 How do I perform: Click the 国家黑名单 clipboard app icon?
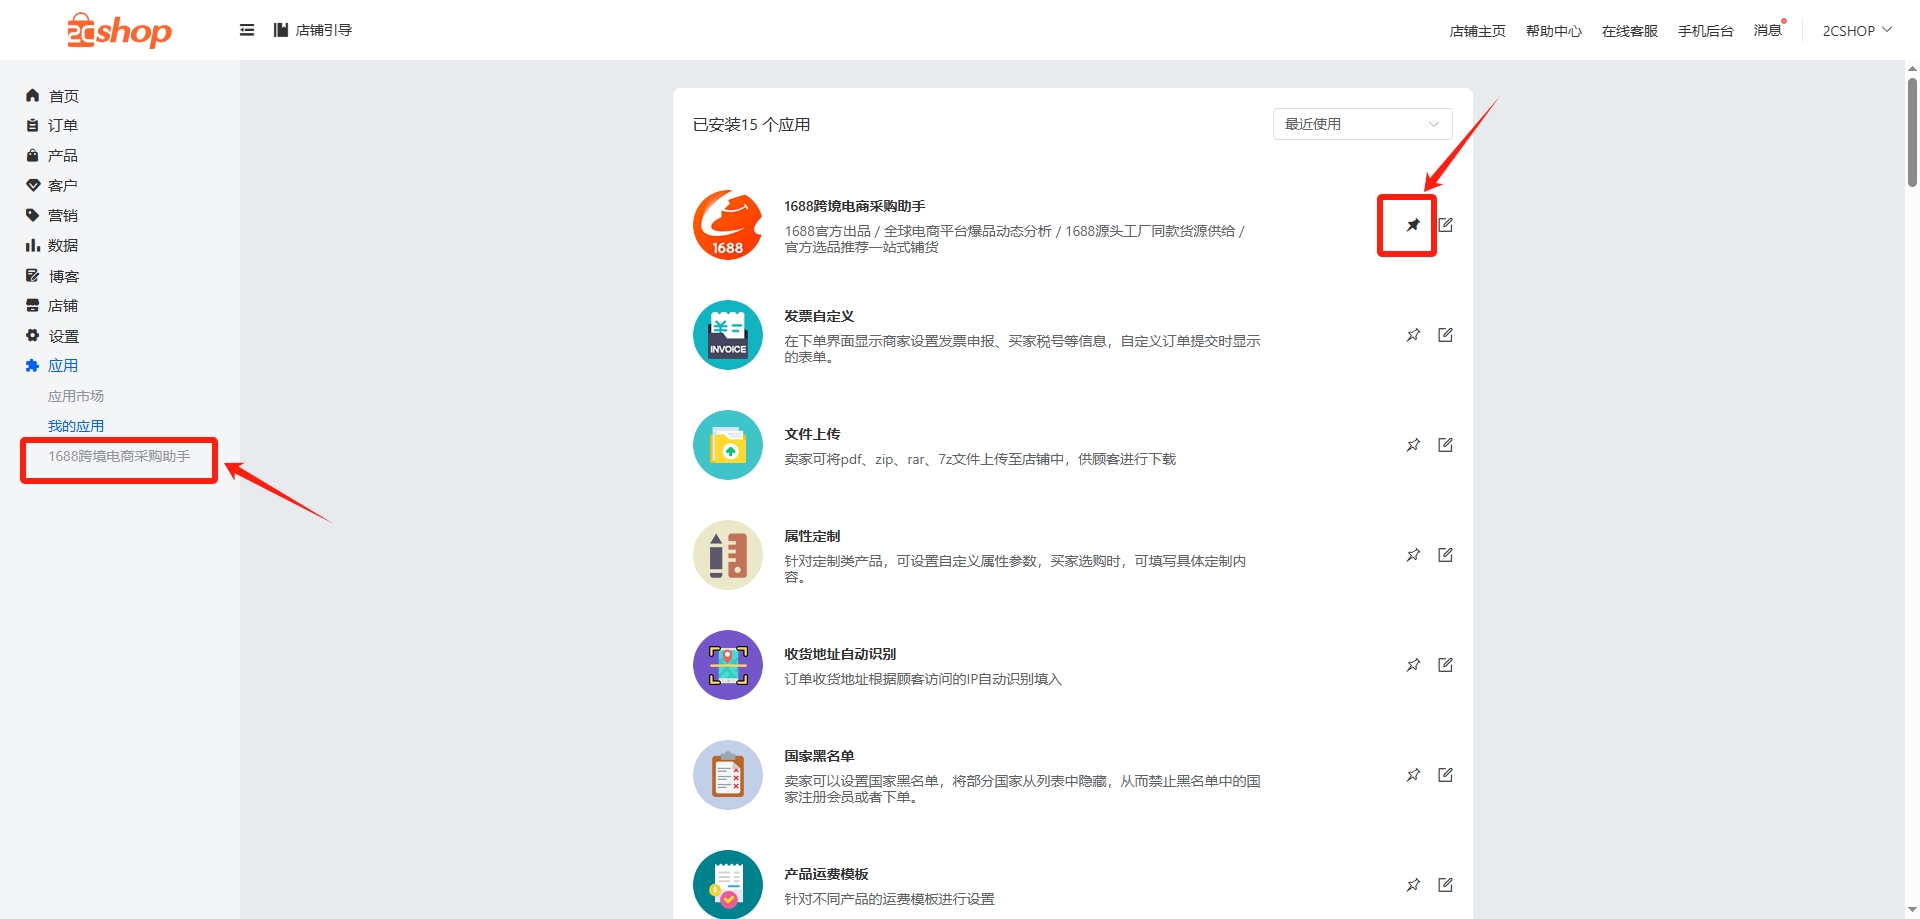(x=728, y=775)
